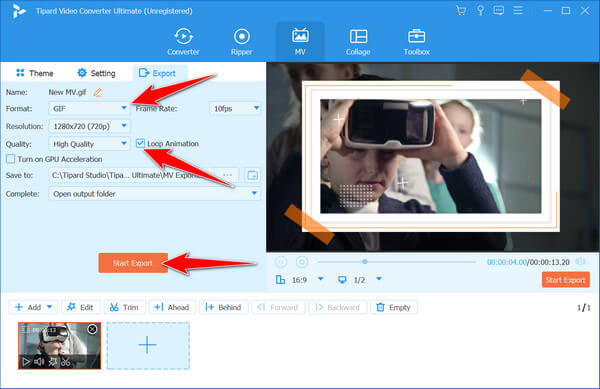Viewport: 600px width, 389px height.
Task: Open the Frame Rate dropdown showing 10fps
Action: 235,109
